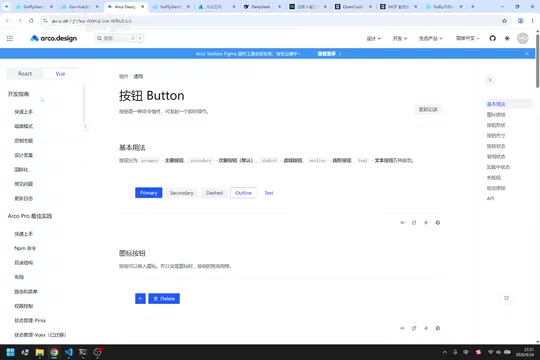Switch to the OpenCode browser tab
Viewport: 540px width, 360px height.
[x=353, y=7]
